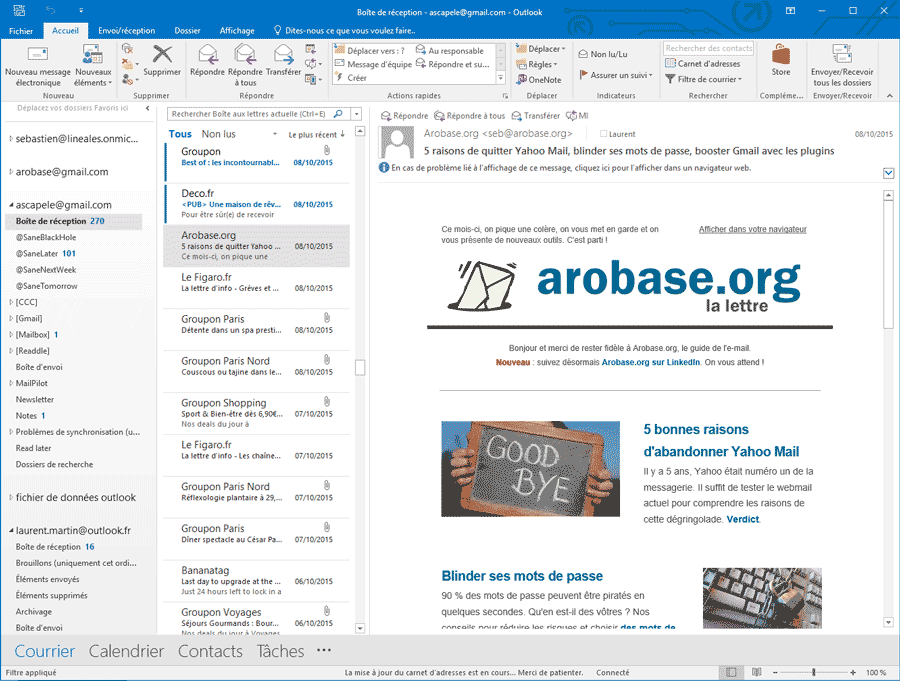
Task: Open the Déplacer dropdown in ribbon
Action: pos(541,49)
